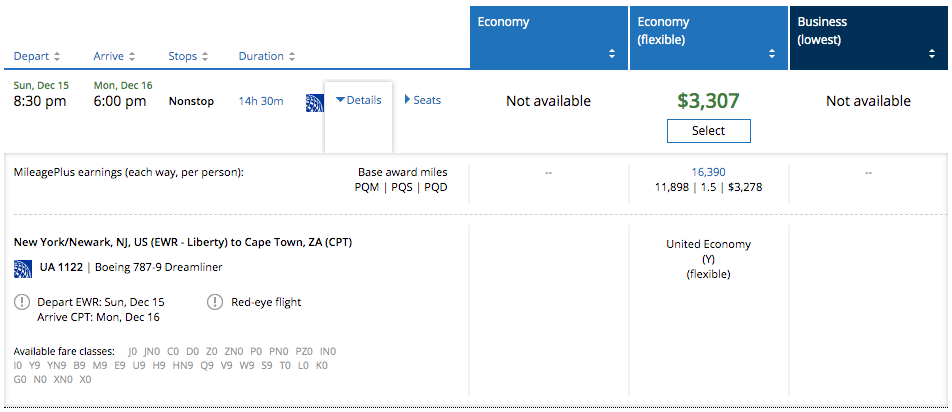Click the $3,307 fare price

[x=708, y=100]
